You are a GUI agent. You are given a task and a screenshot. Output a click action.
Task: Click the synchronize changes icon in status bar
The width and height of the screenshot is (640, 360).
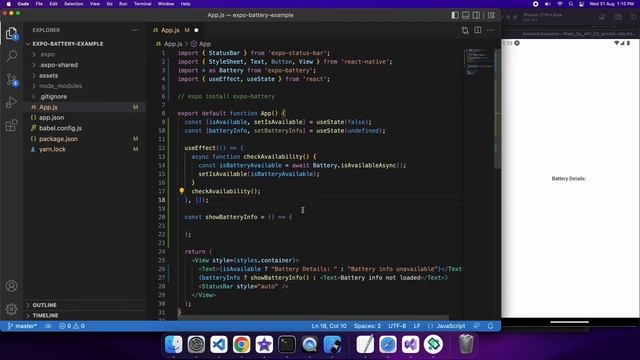pos(48,326)
